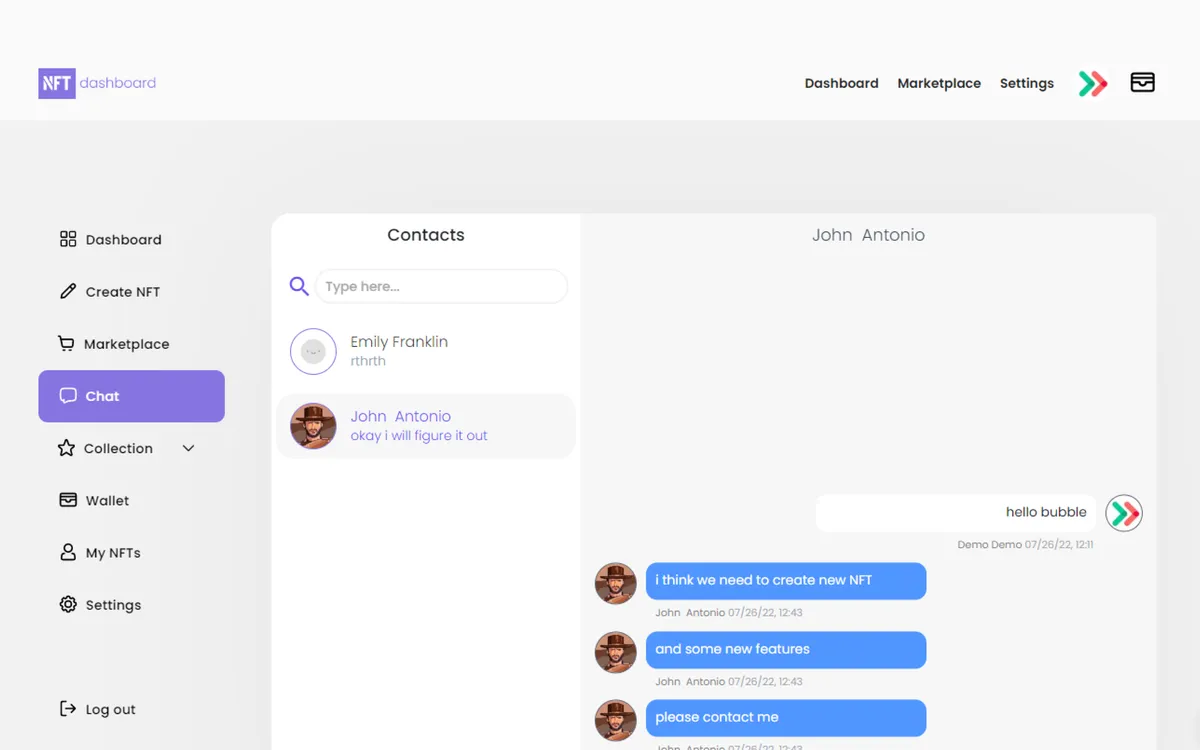This screenshot has height=750, width=1200.
Task: Click sender avatar beside 'hello bubble'
Action: [x=1124, y=513]
